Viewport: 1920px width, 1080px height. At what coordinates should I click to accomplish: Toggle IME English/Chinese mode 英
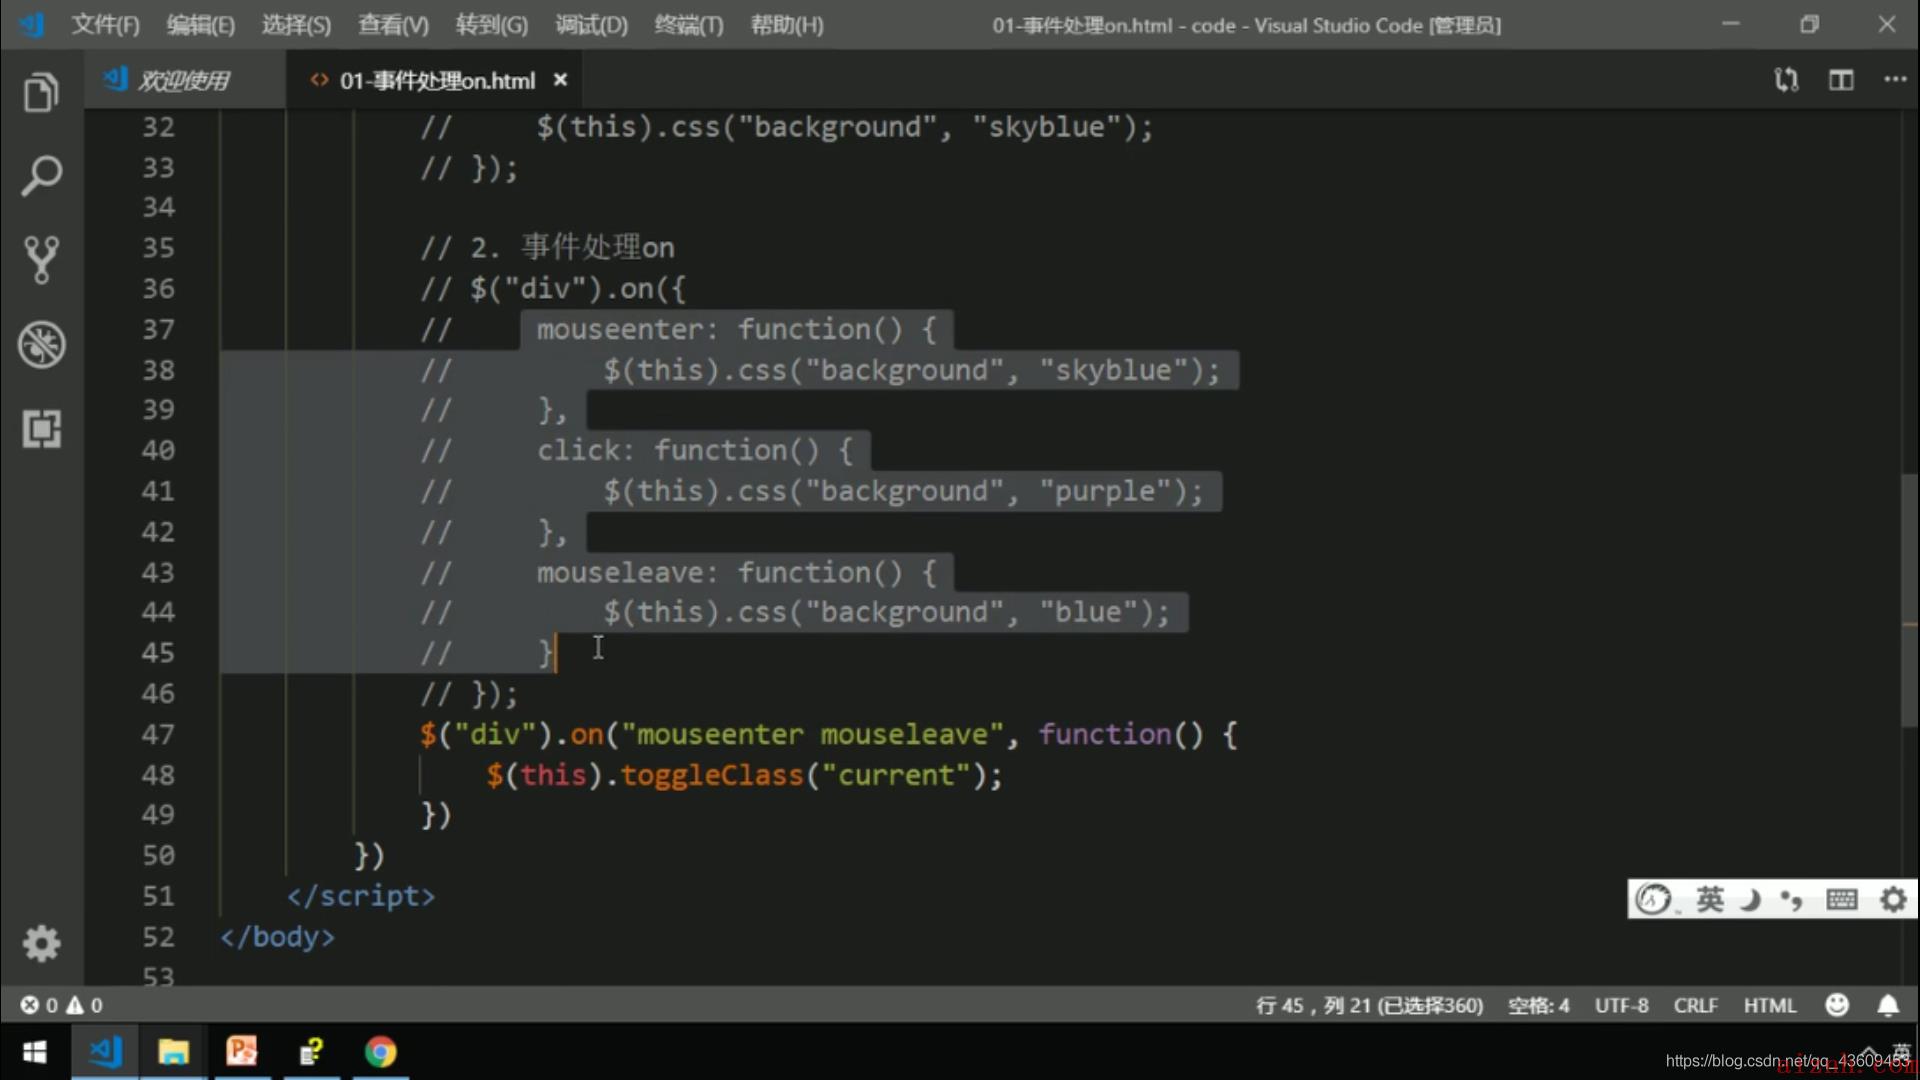click(x=1710, y=899)
